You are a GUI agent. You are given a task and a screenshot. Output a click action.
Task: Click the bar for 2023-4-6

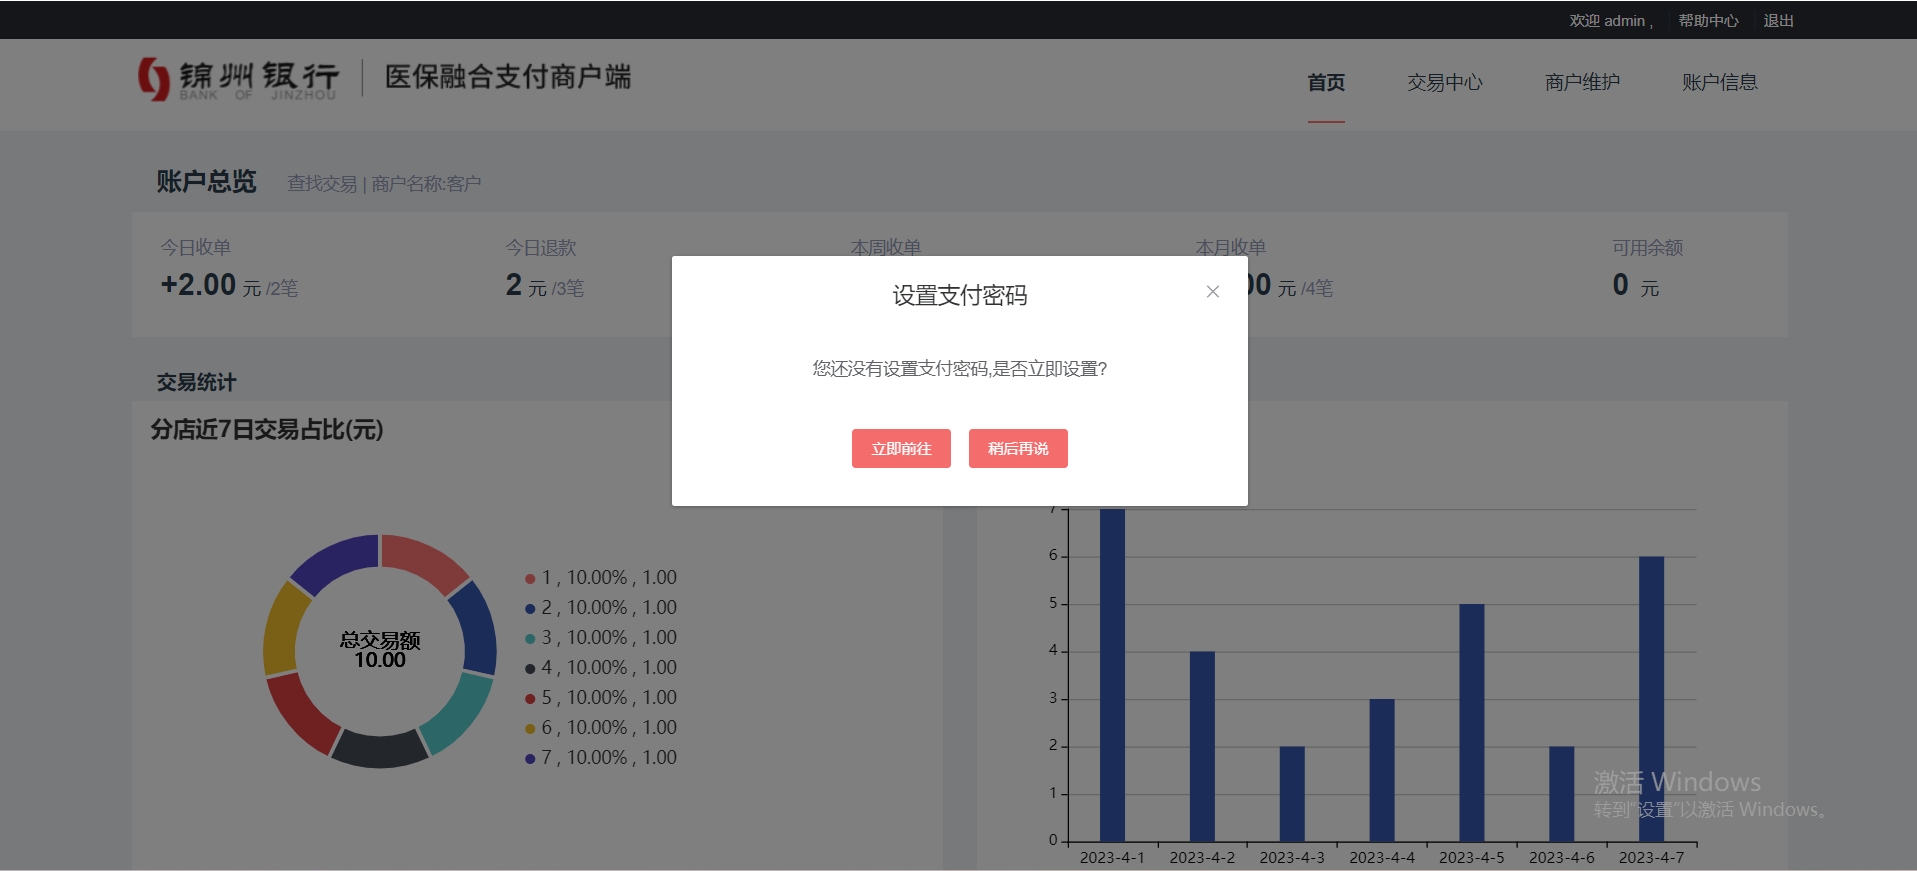point(1562,794)
